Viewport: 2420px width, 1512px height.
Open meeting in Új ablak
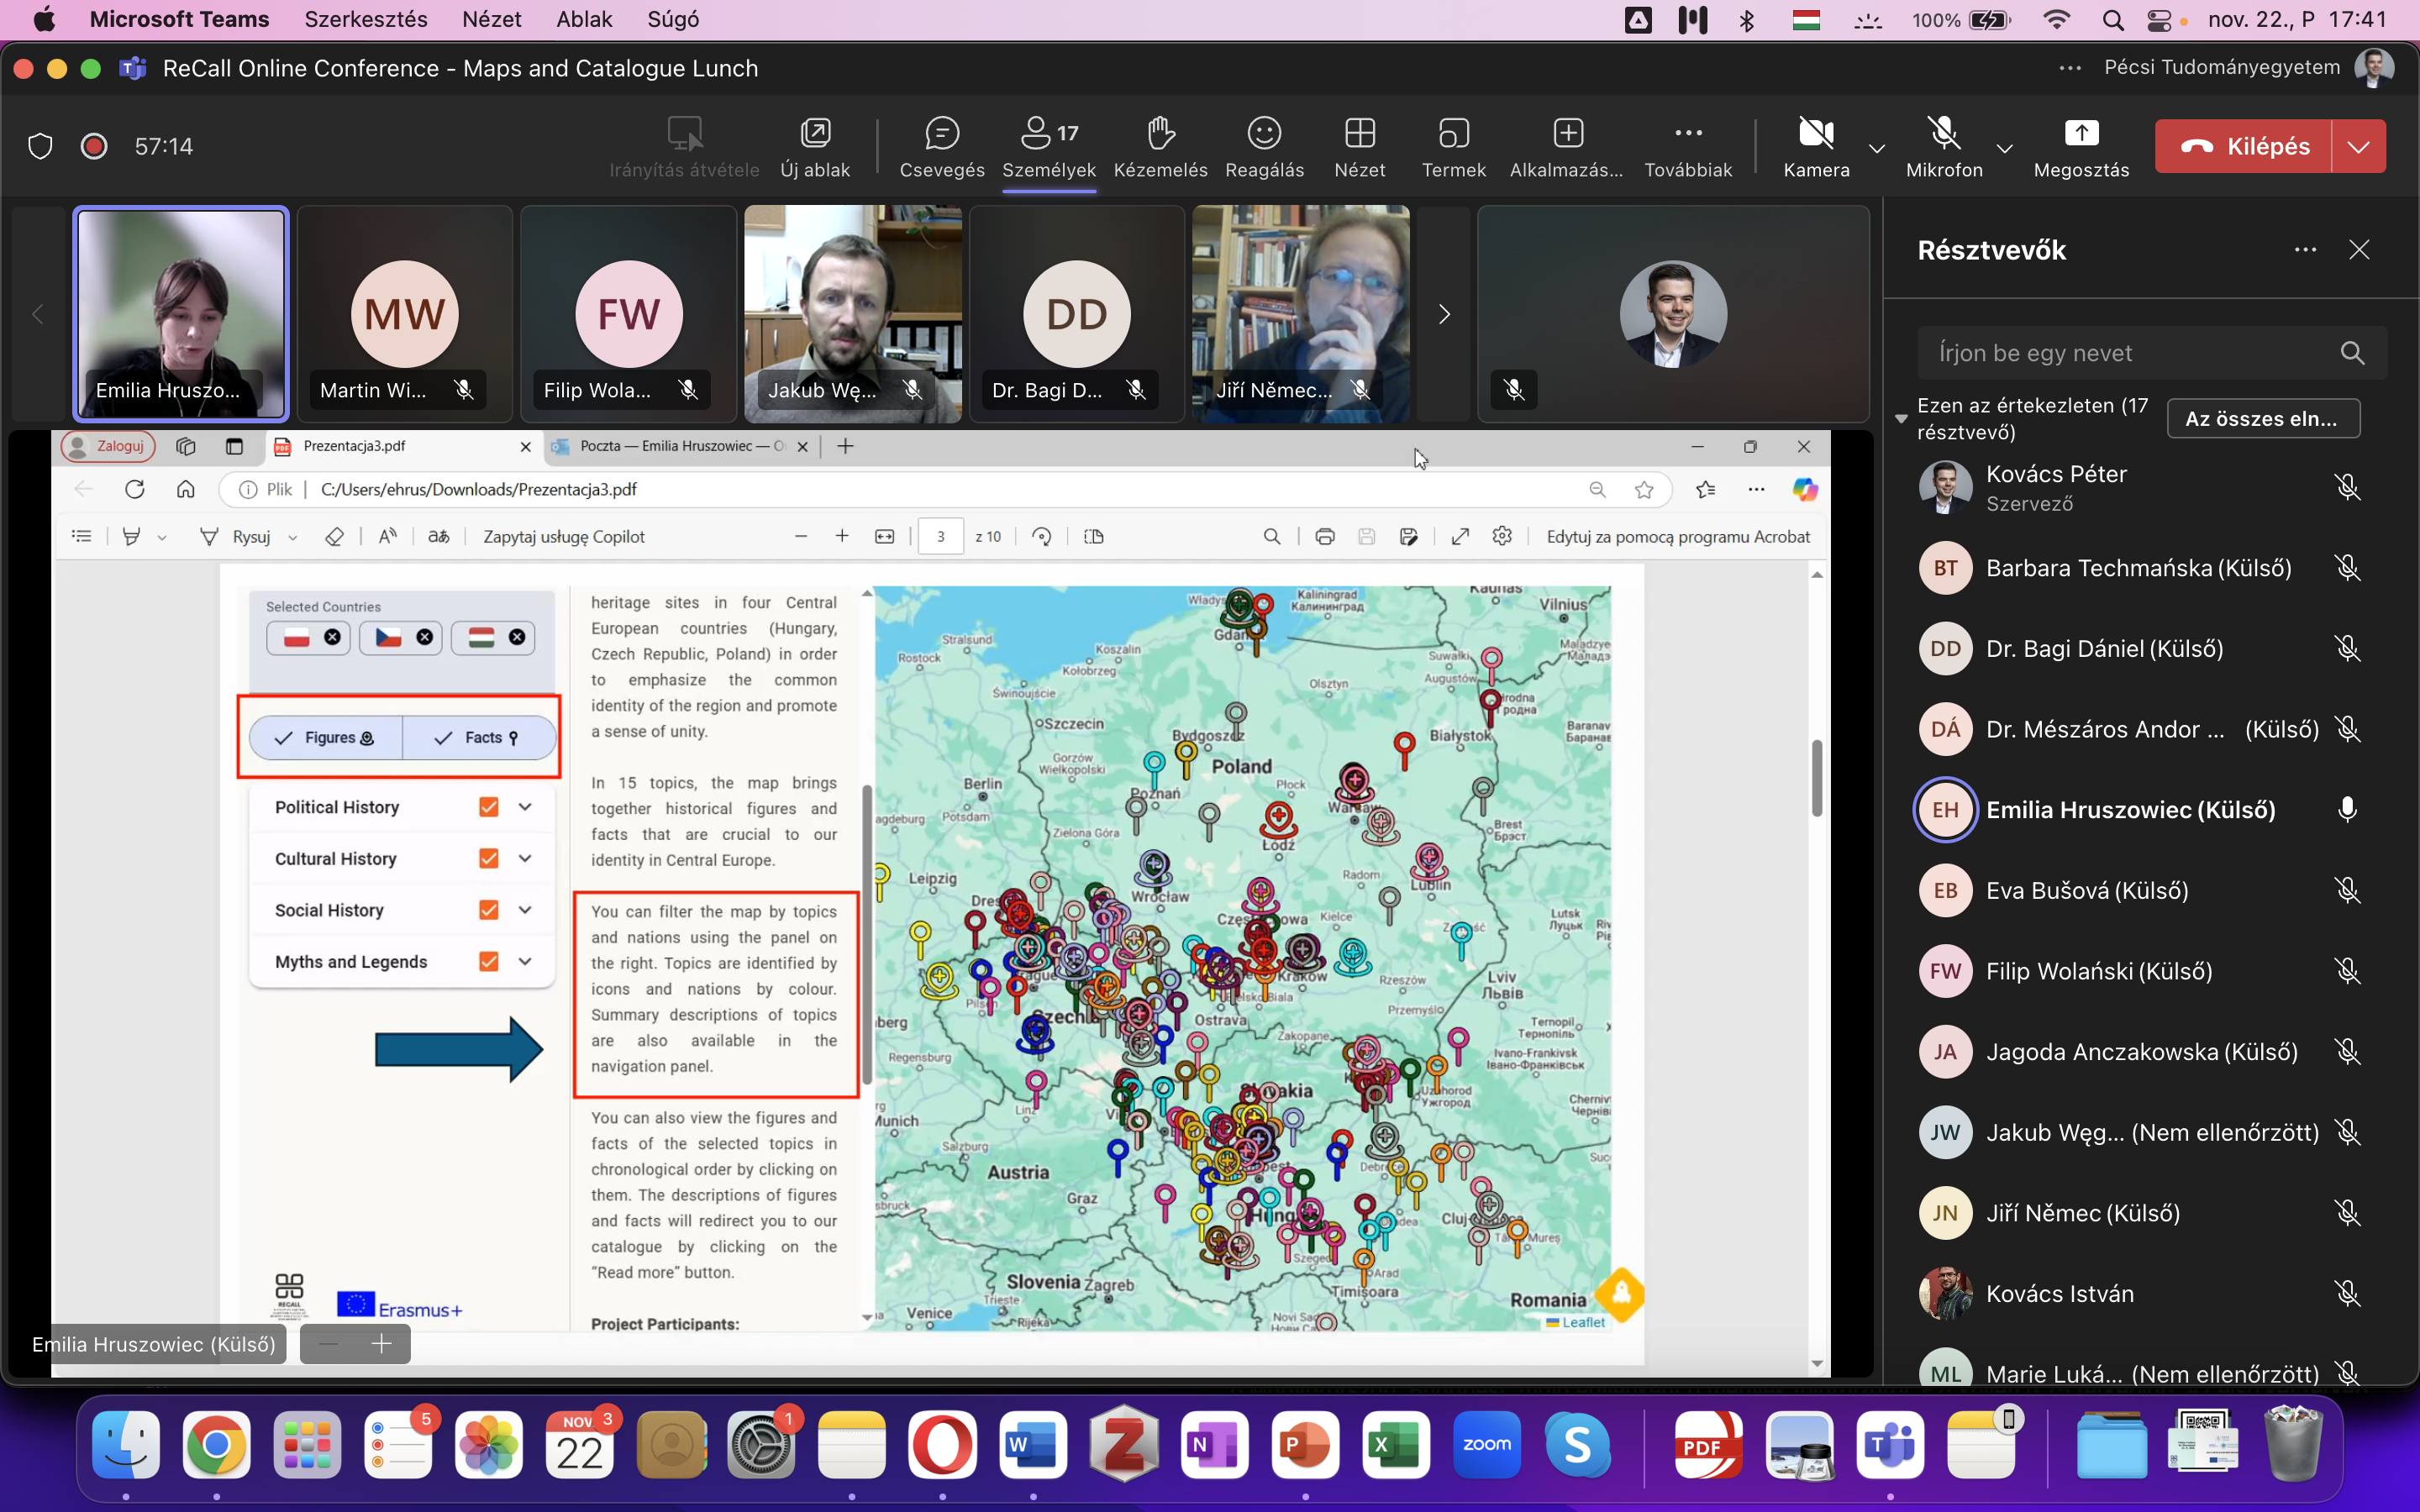coord(815,147)
